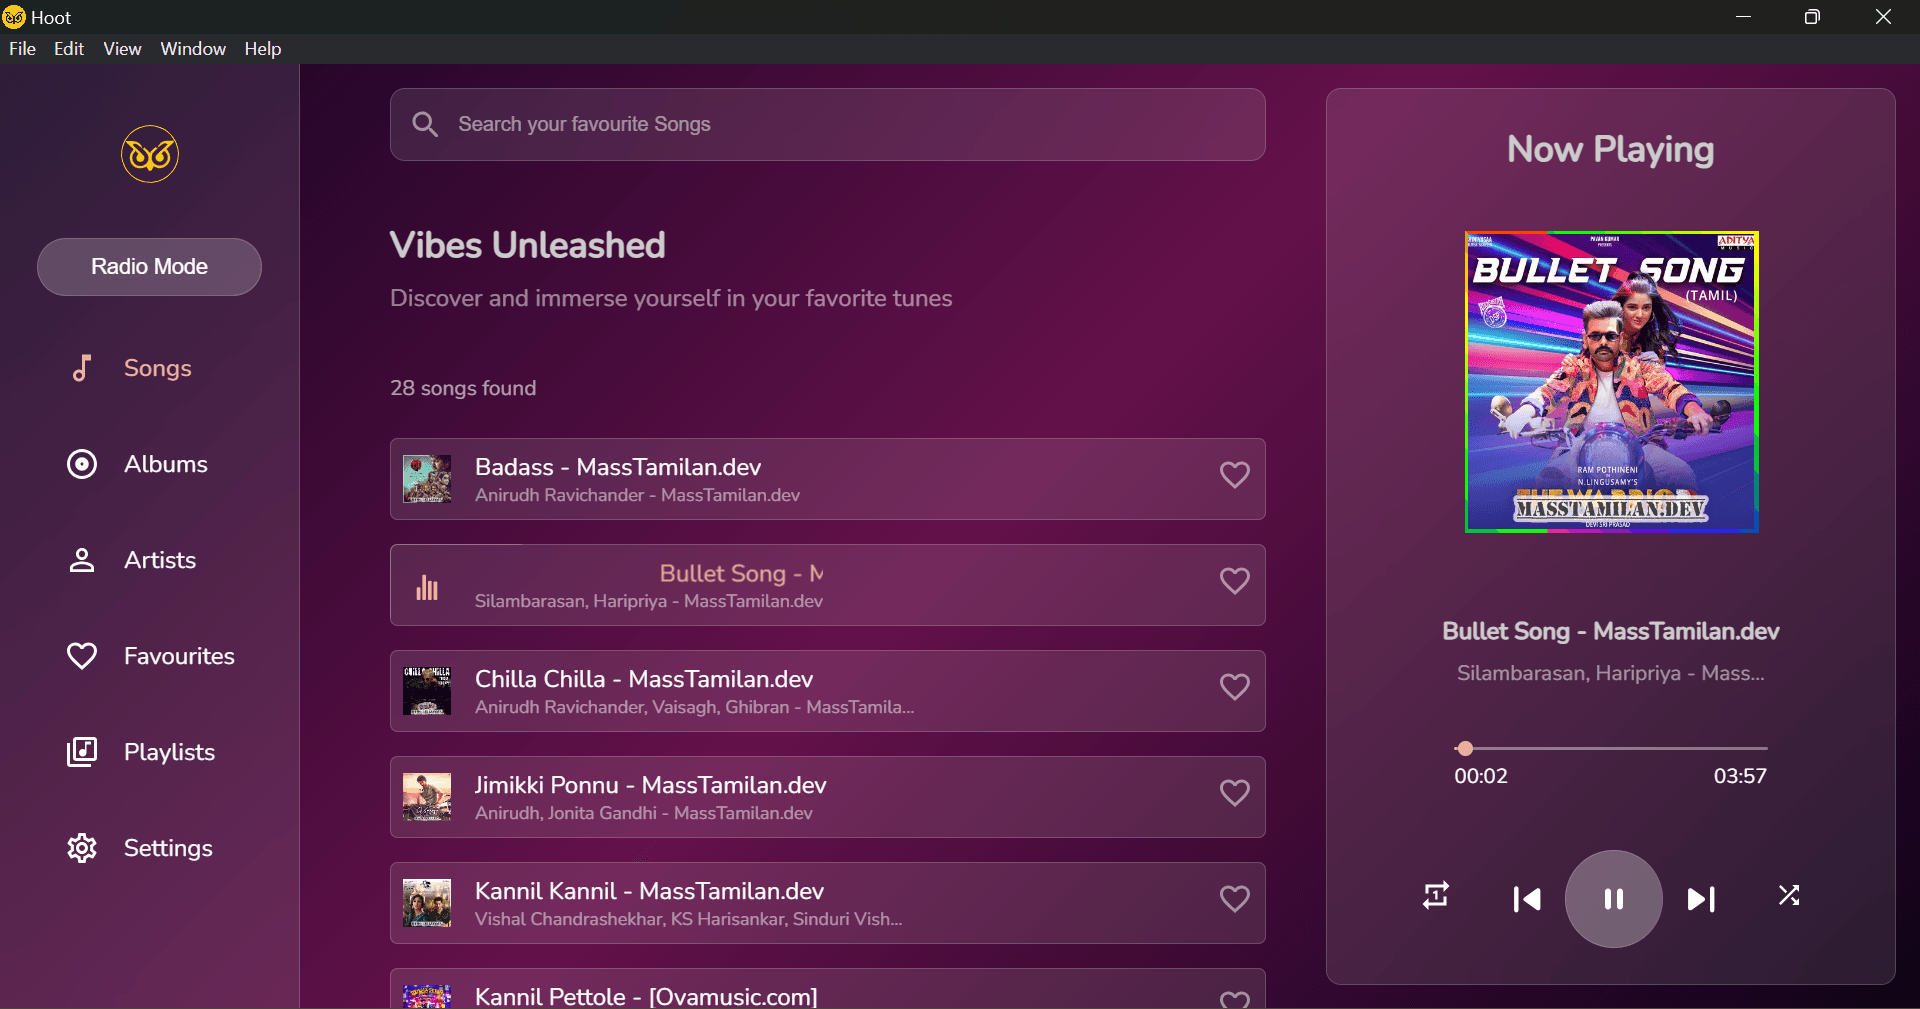Open Settings with the gear icon
Screen dimensions: 1920x1009
(139, 848)
